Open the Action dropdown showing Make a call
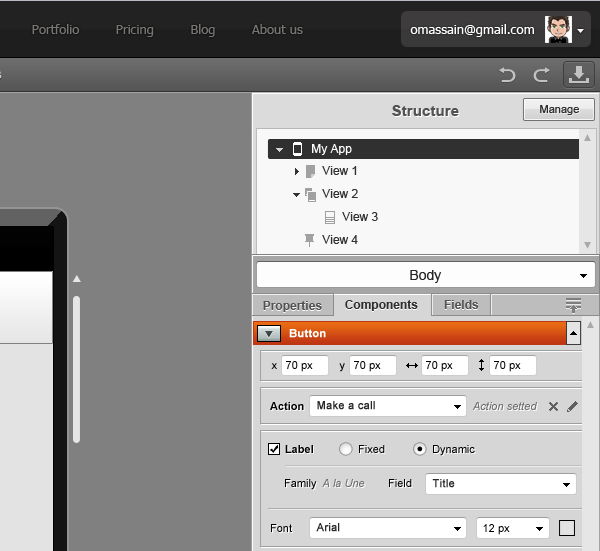 (388, 406)
